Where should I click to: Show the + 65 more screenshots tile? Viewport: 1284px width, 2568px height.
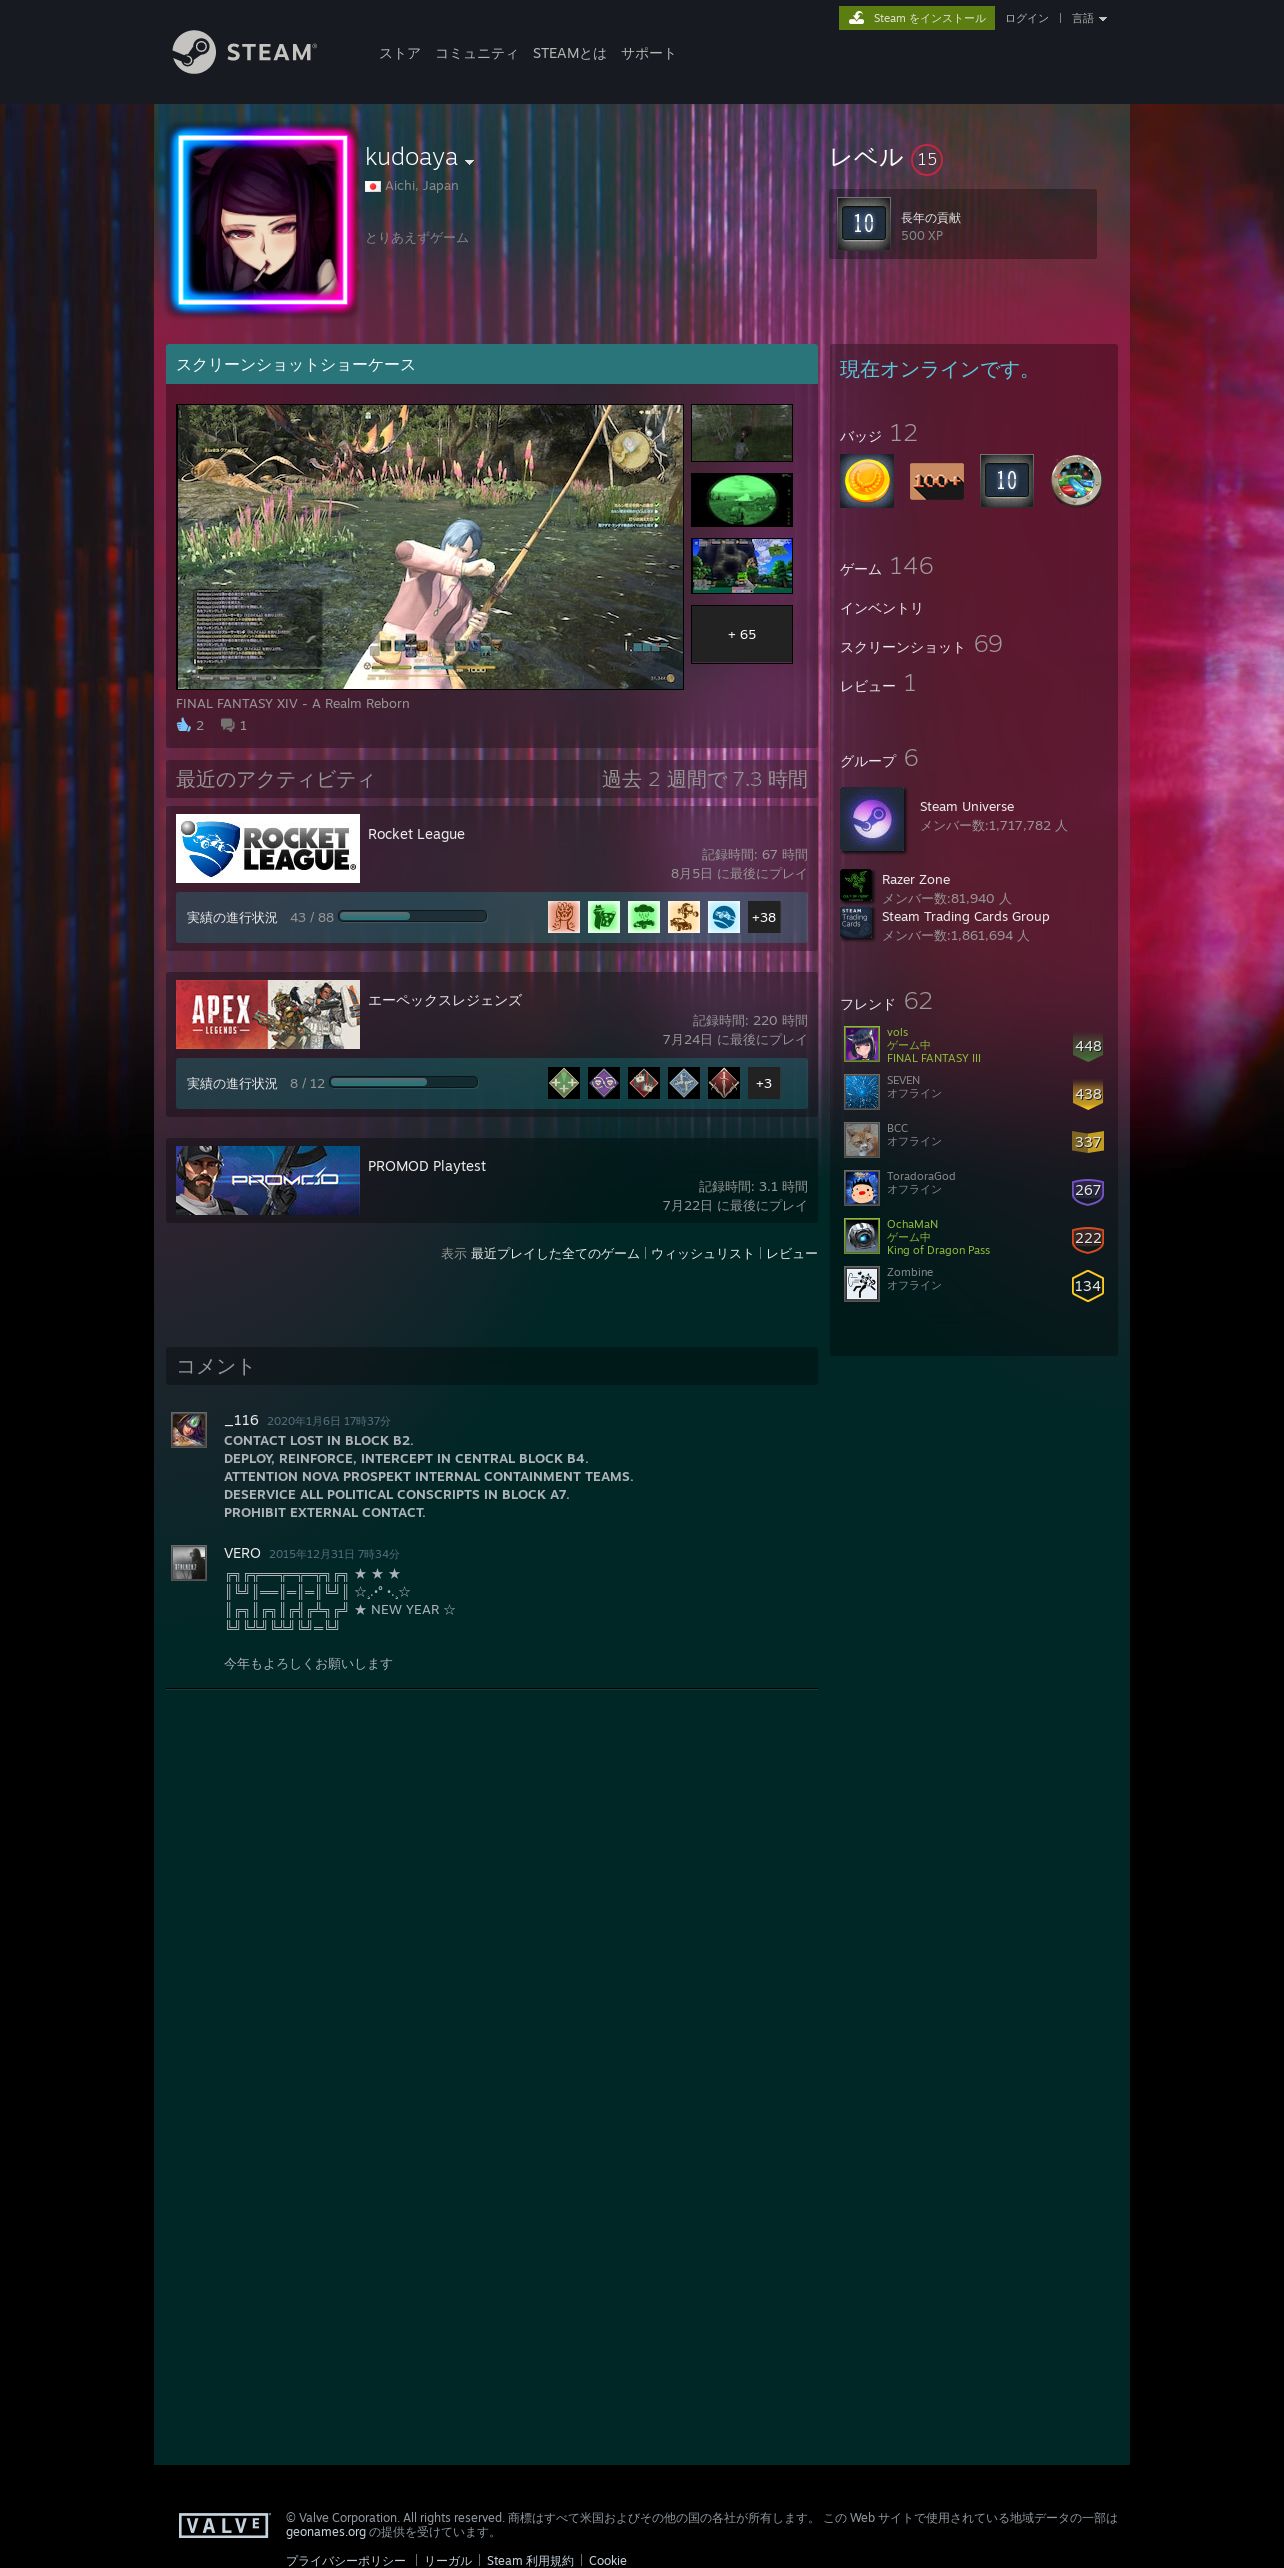pos(742,634)
